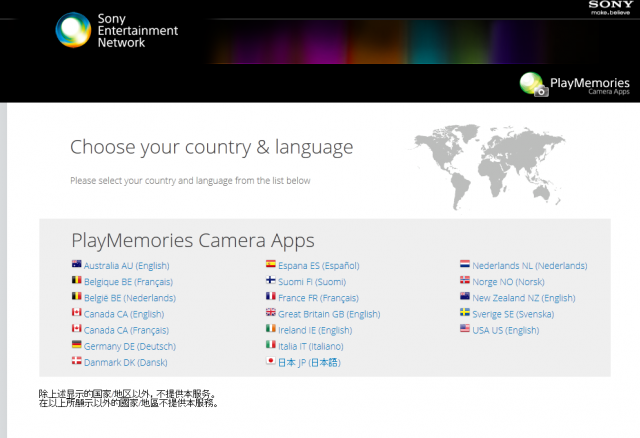Open Danmark DK (Dansk) link
Screen dimensions: 640x438
(x=126, y=362)
